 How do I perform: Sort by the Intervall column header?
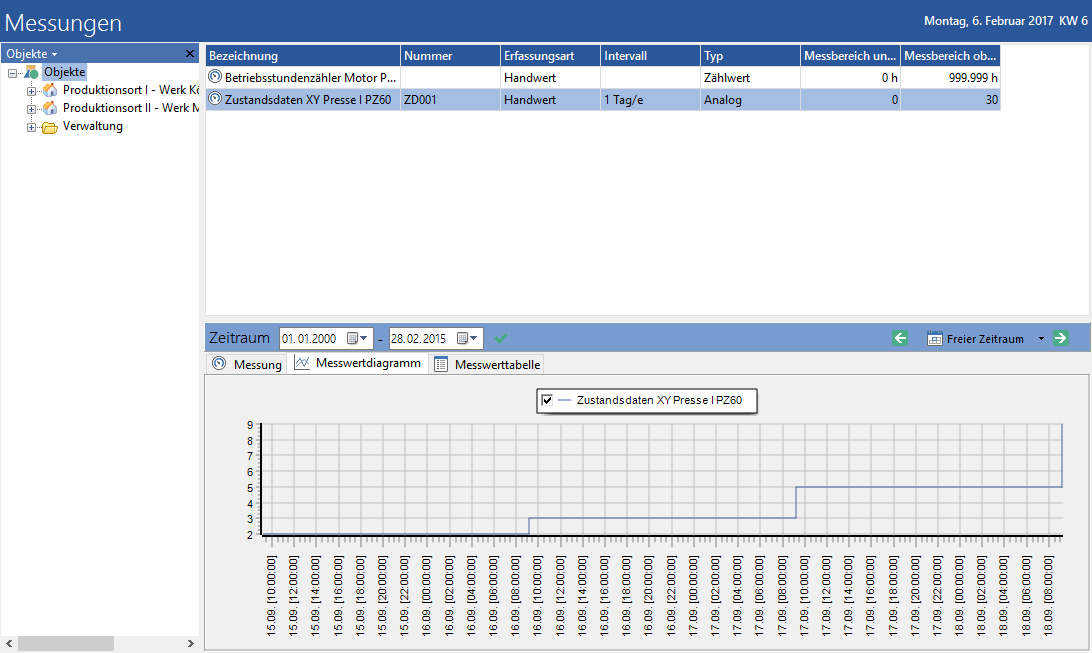click(650, 56)
